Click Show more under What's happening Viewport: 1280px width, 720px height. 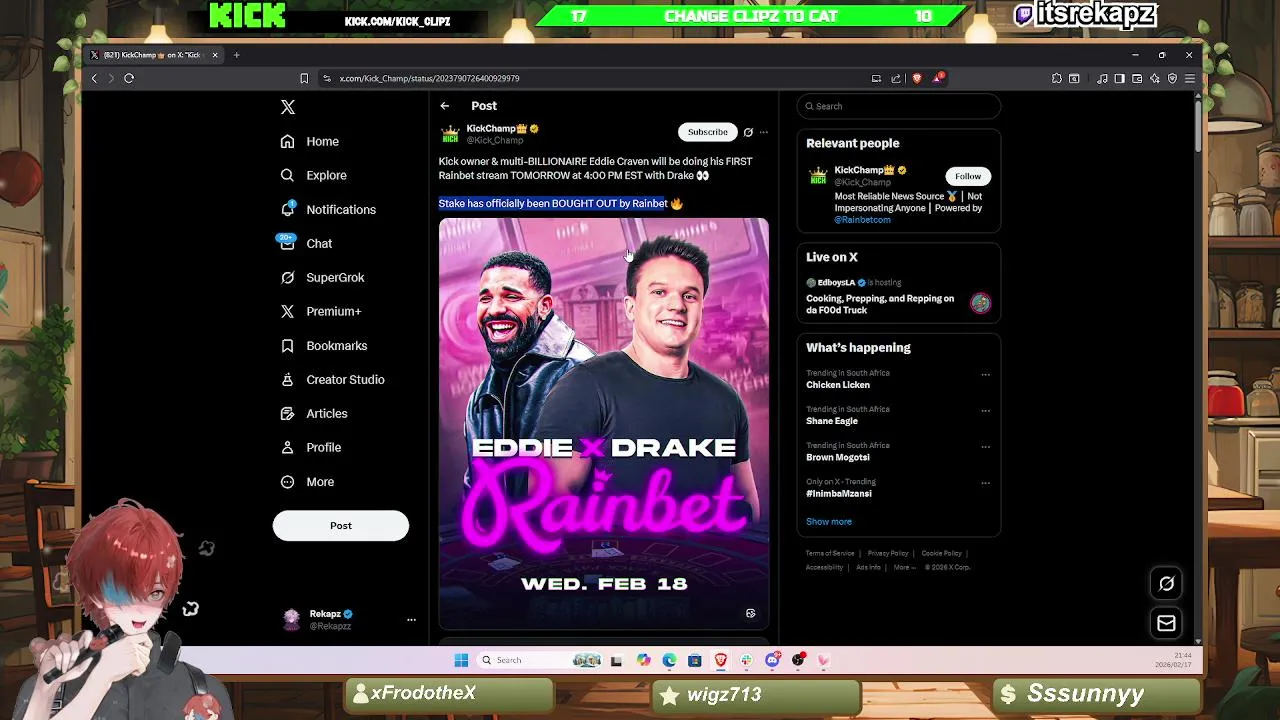829,521
